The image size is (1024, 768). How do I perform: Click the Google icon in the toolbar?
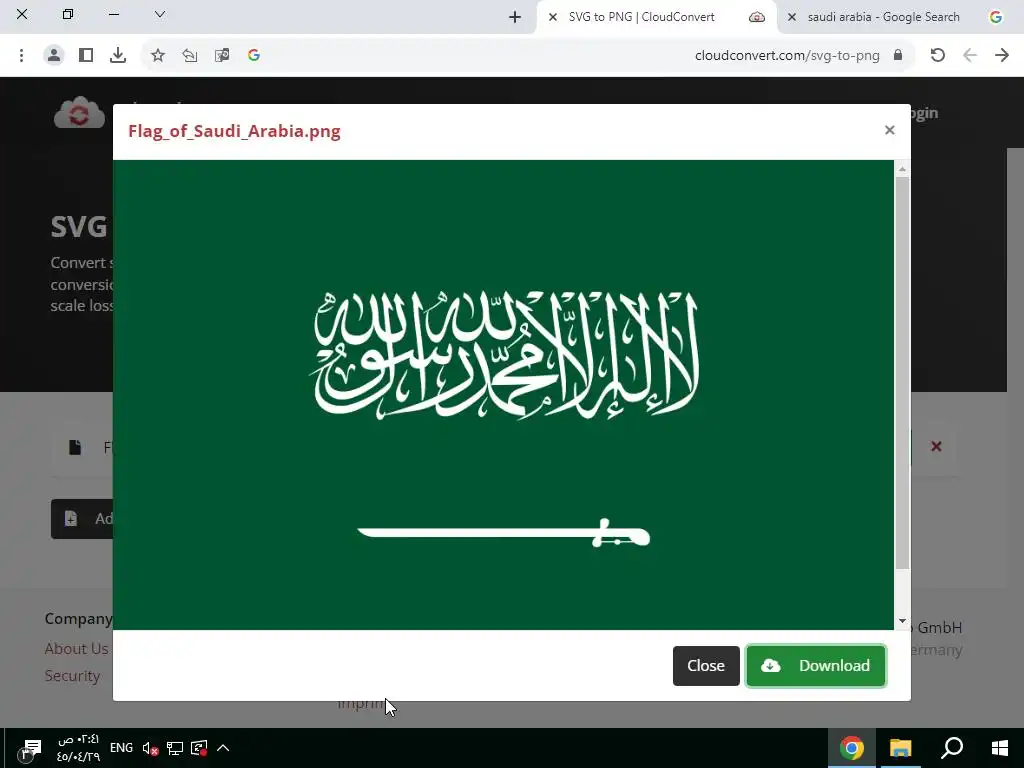(254, 56)
